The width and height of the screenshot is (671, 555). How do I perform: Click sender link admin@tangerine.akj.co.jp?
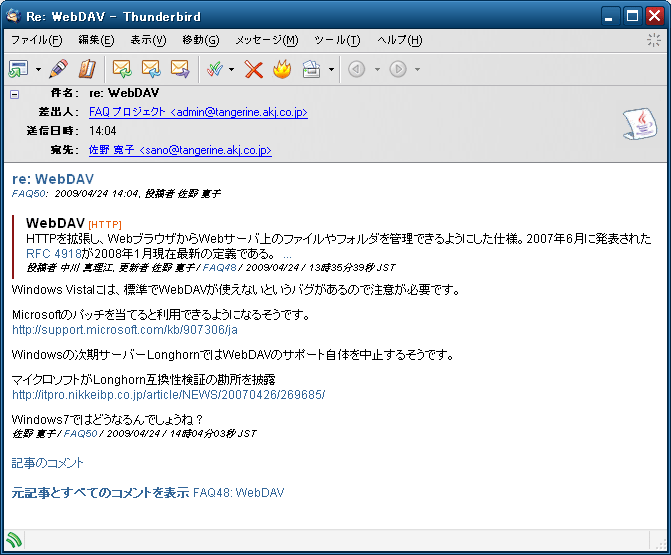[198, 112]
